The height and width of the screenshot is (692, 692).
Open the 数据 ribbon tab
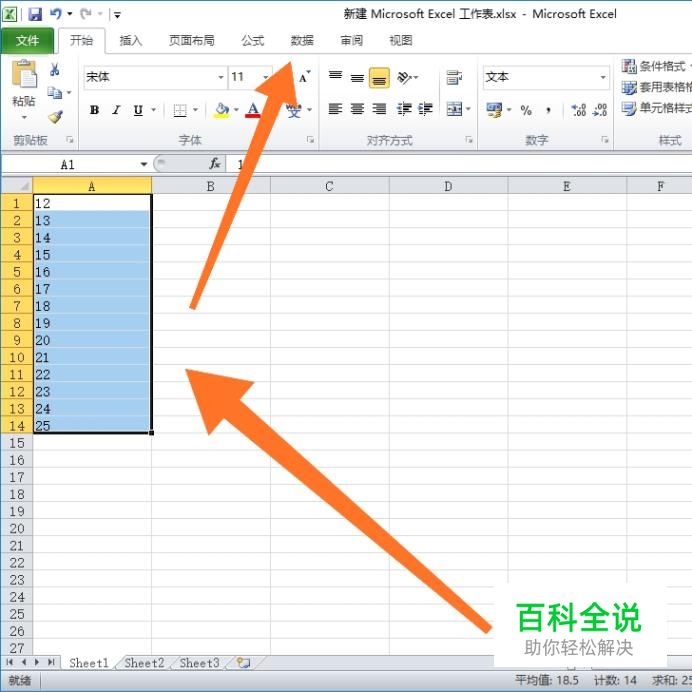pos(302,41)
